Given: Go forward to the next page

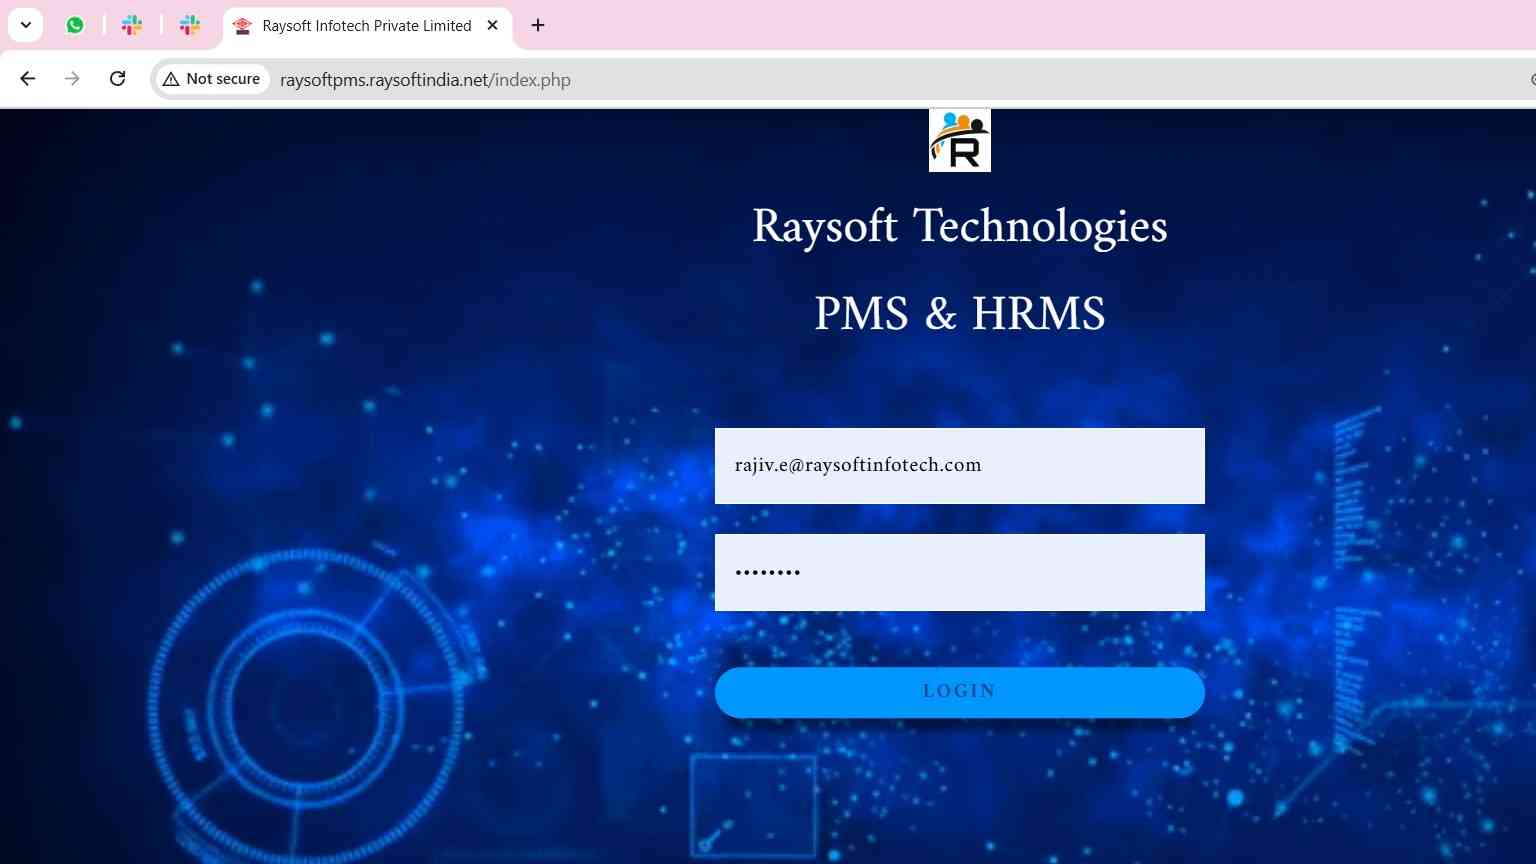Looking at the screenshot, I should [72, 78].
